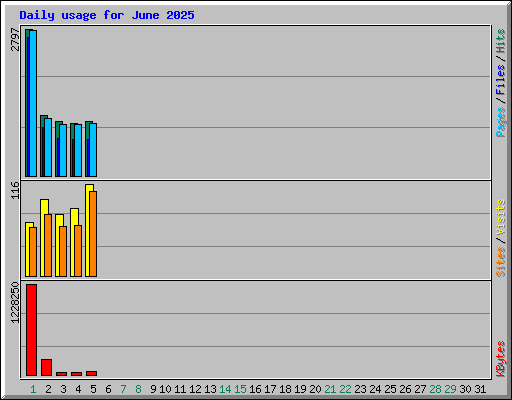Click day 4 on the date axis
Screen dimensions: 512x400
tap(78, 389)
